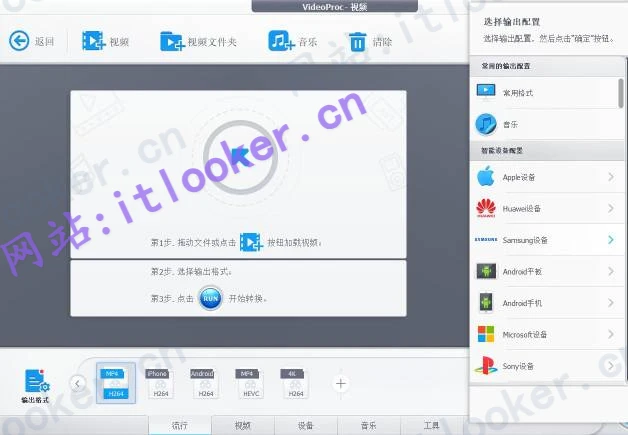The height and width of the screenshot is (435, 628).
Task: Click the left arrow of the format strip
Action: (77, 384)
